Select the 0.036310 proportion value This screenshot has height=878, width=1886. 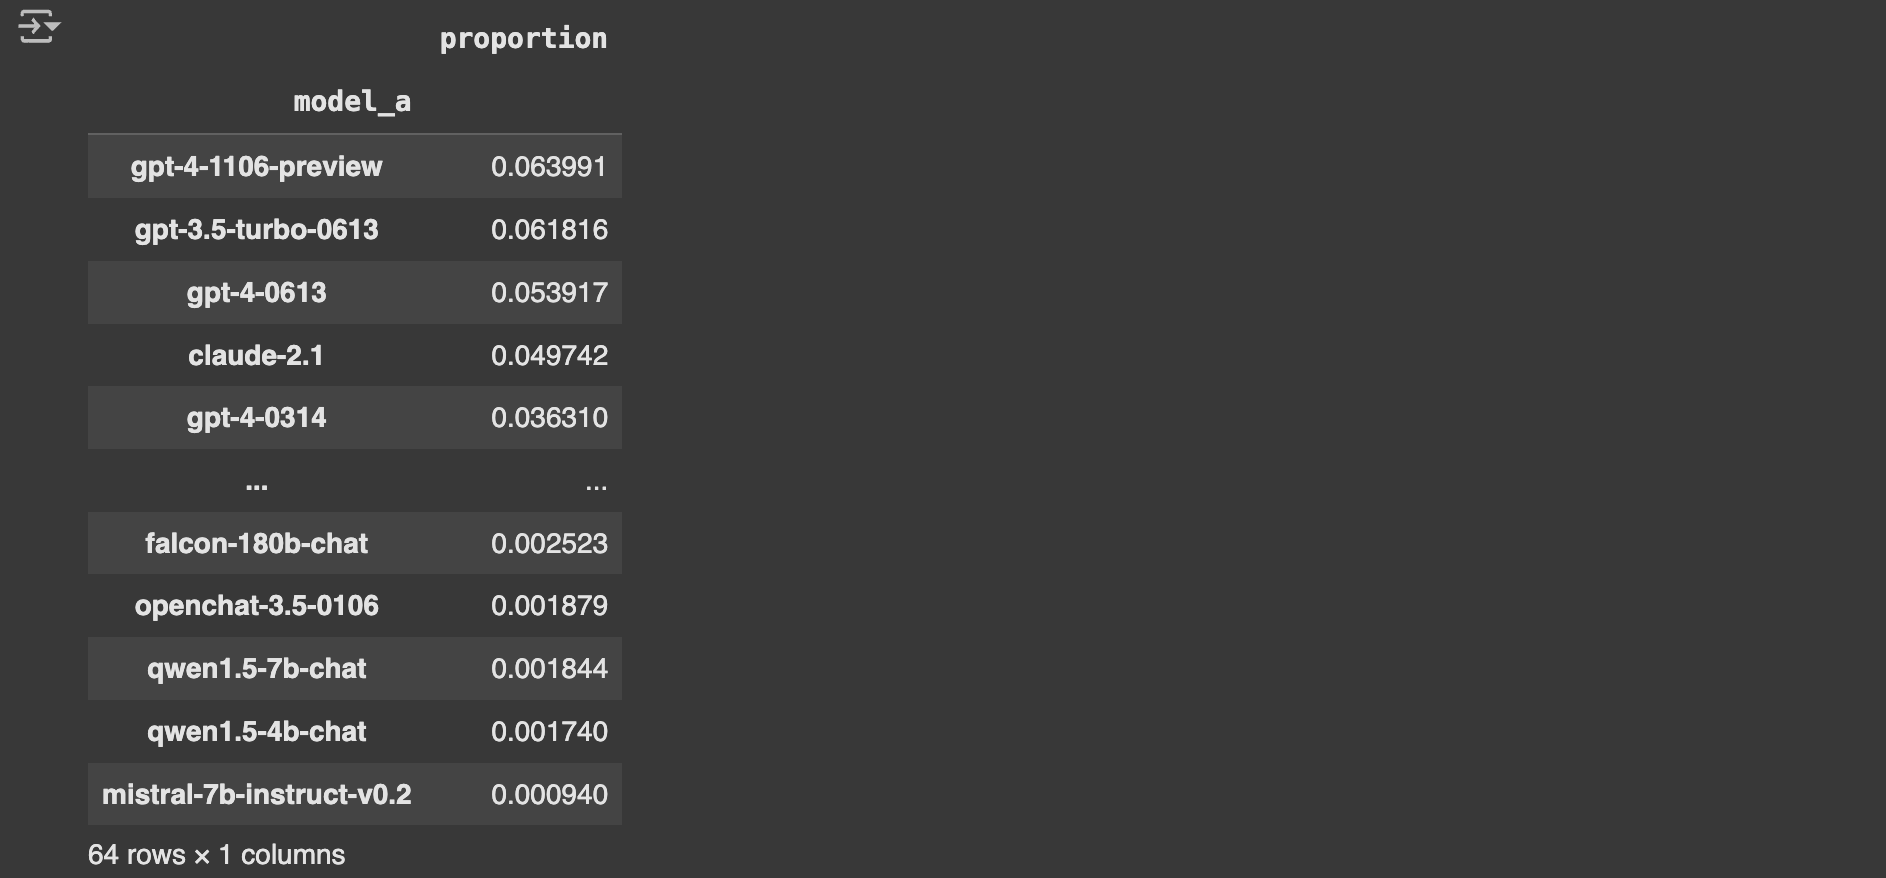pos(549,417)
